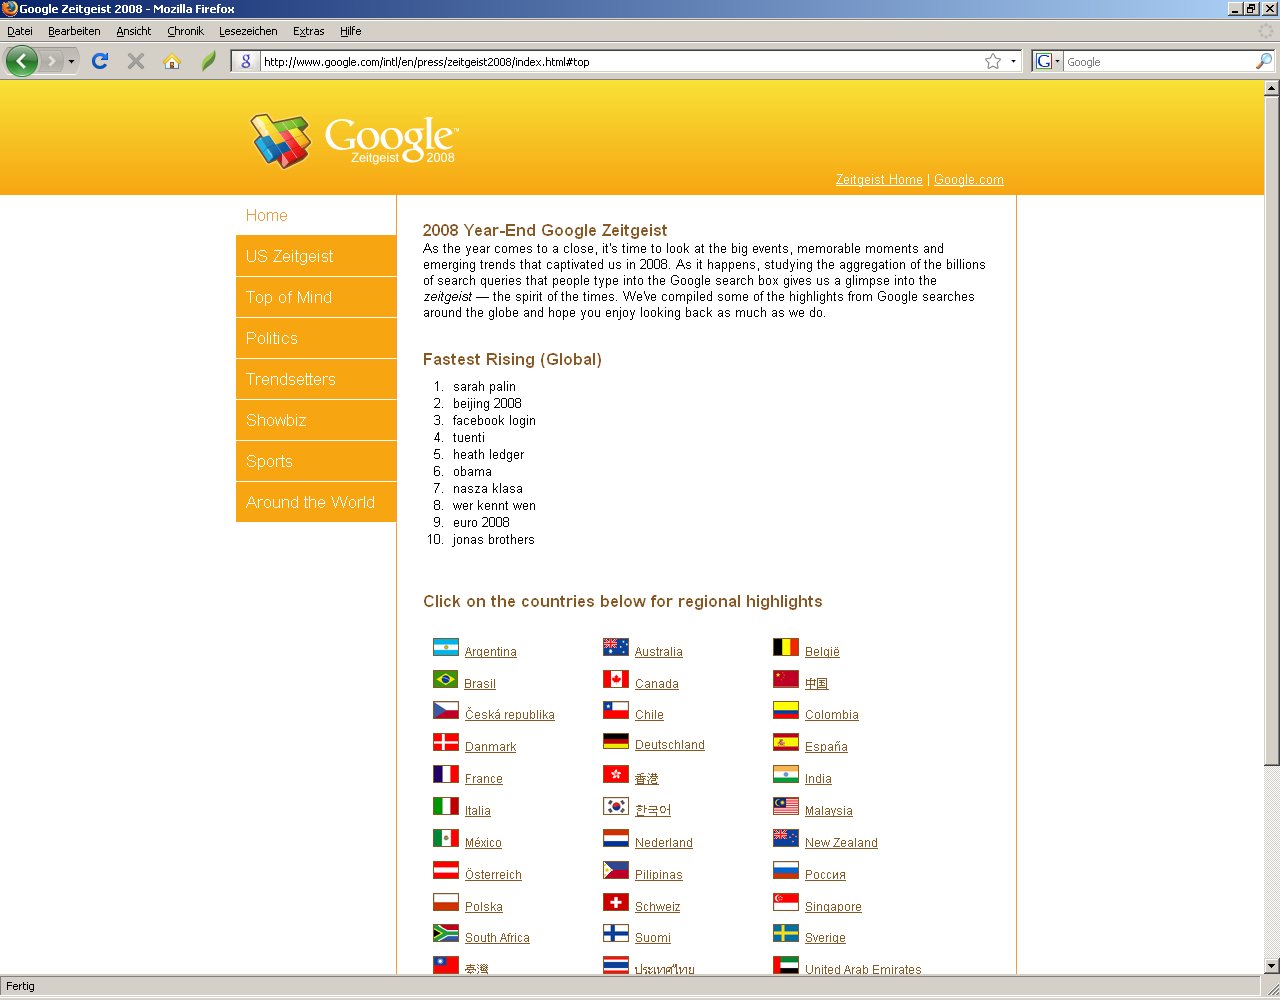
Task: Expand the URL bar history dropdown
Action: (x=1013, y=61)
